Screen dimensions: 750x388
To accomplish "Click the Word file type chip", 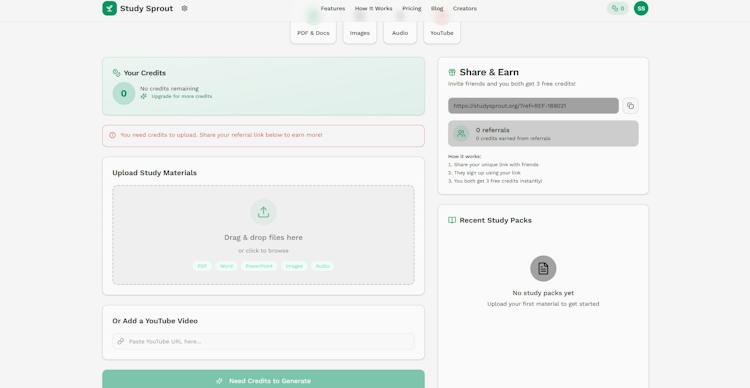I will 226,266.
